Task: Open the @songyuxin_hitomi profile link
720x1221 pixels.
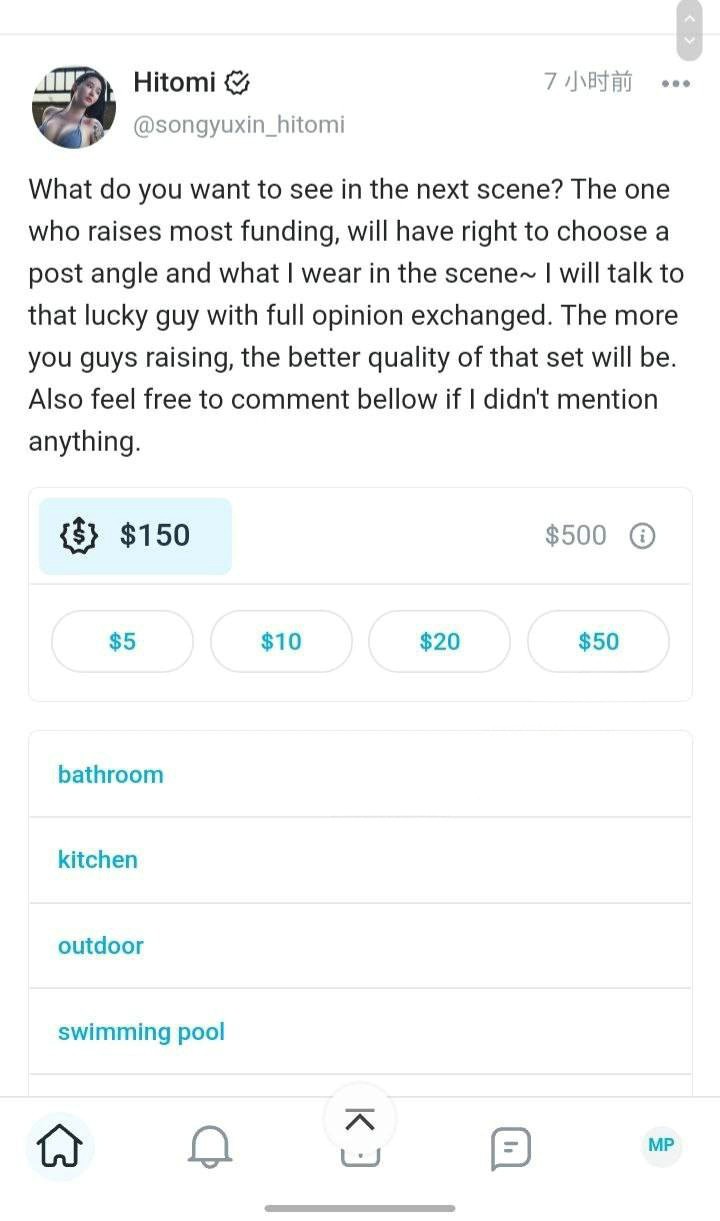Action: pos(239,125)
